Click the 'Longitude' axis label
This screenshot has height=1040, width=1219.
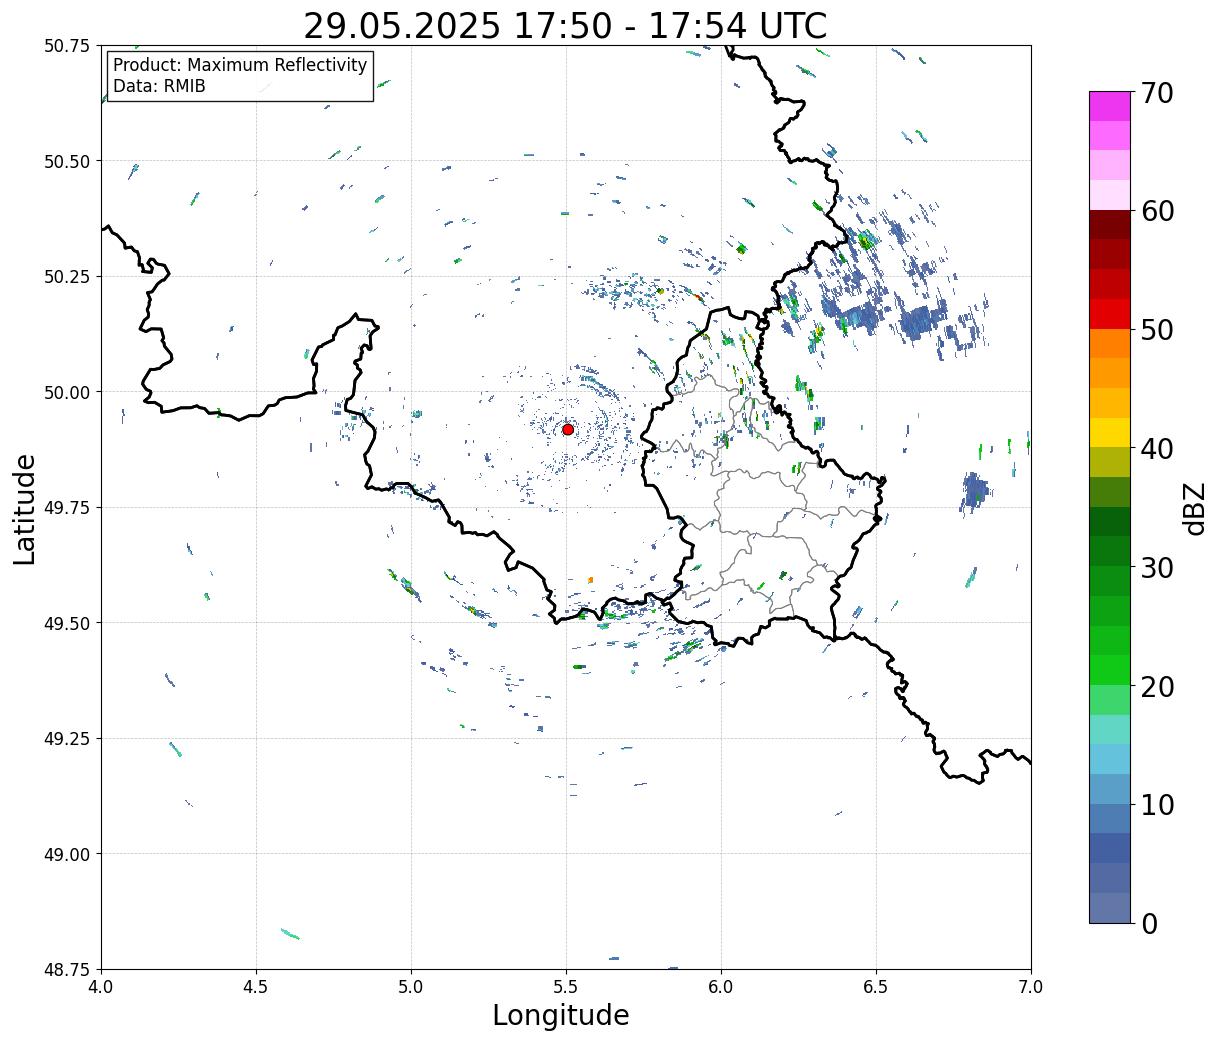pos(561,1015)
